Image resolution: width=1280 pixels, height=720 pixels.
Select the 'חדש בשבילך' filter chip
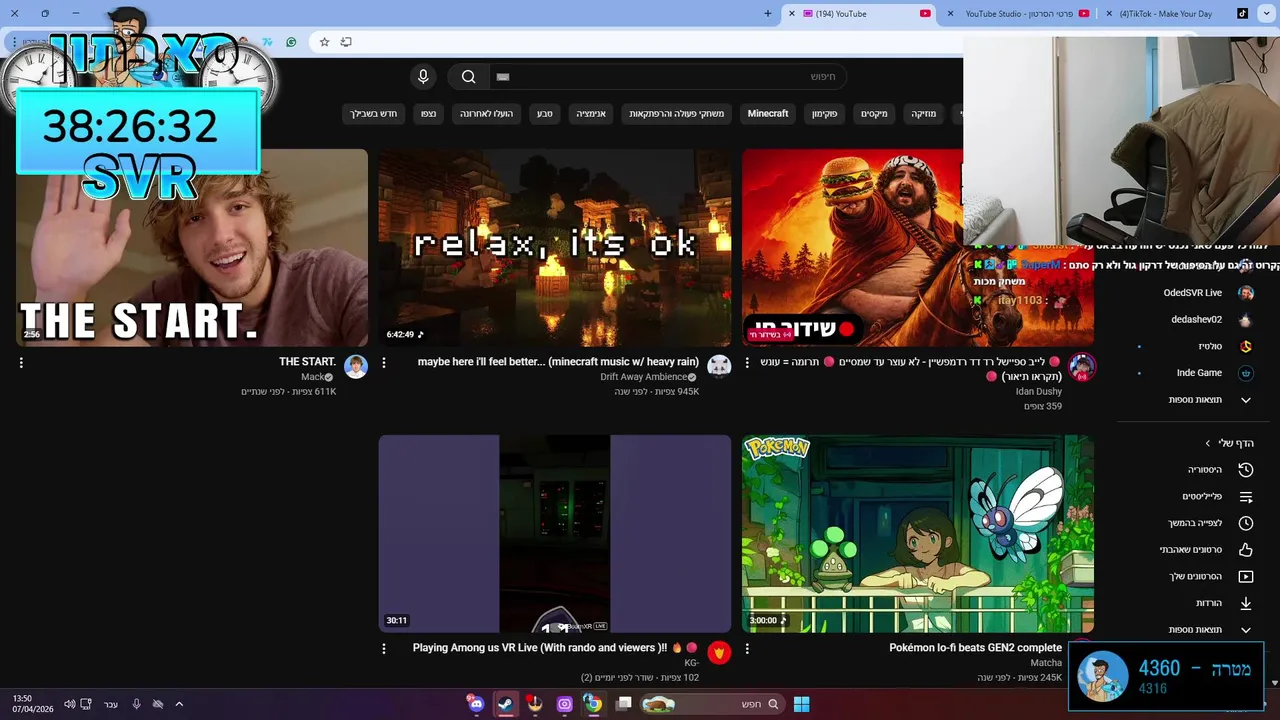click(374, 114)
